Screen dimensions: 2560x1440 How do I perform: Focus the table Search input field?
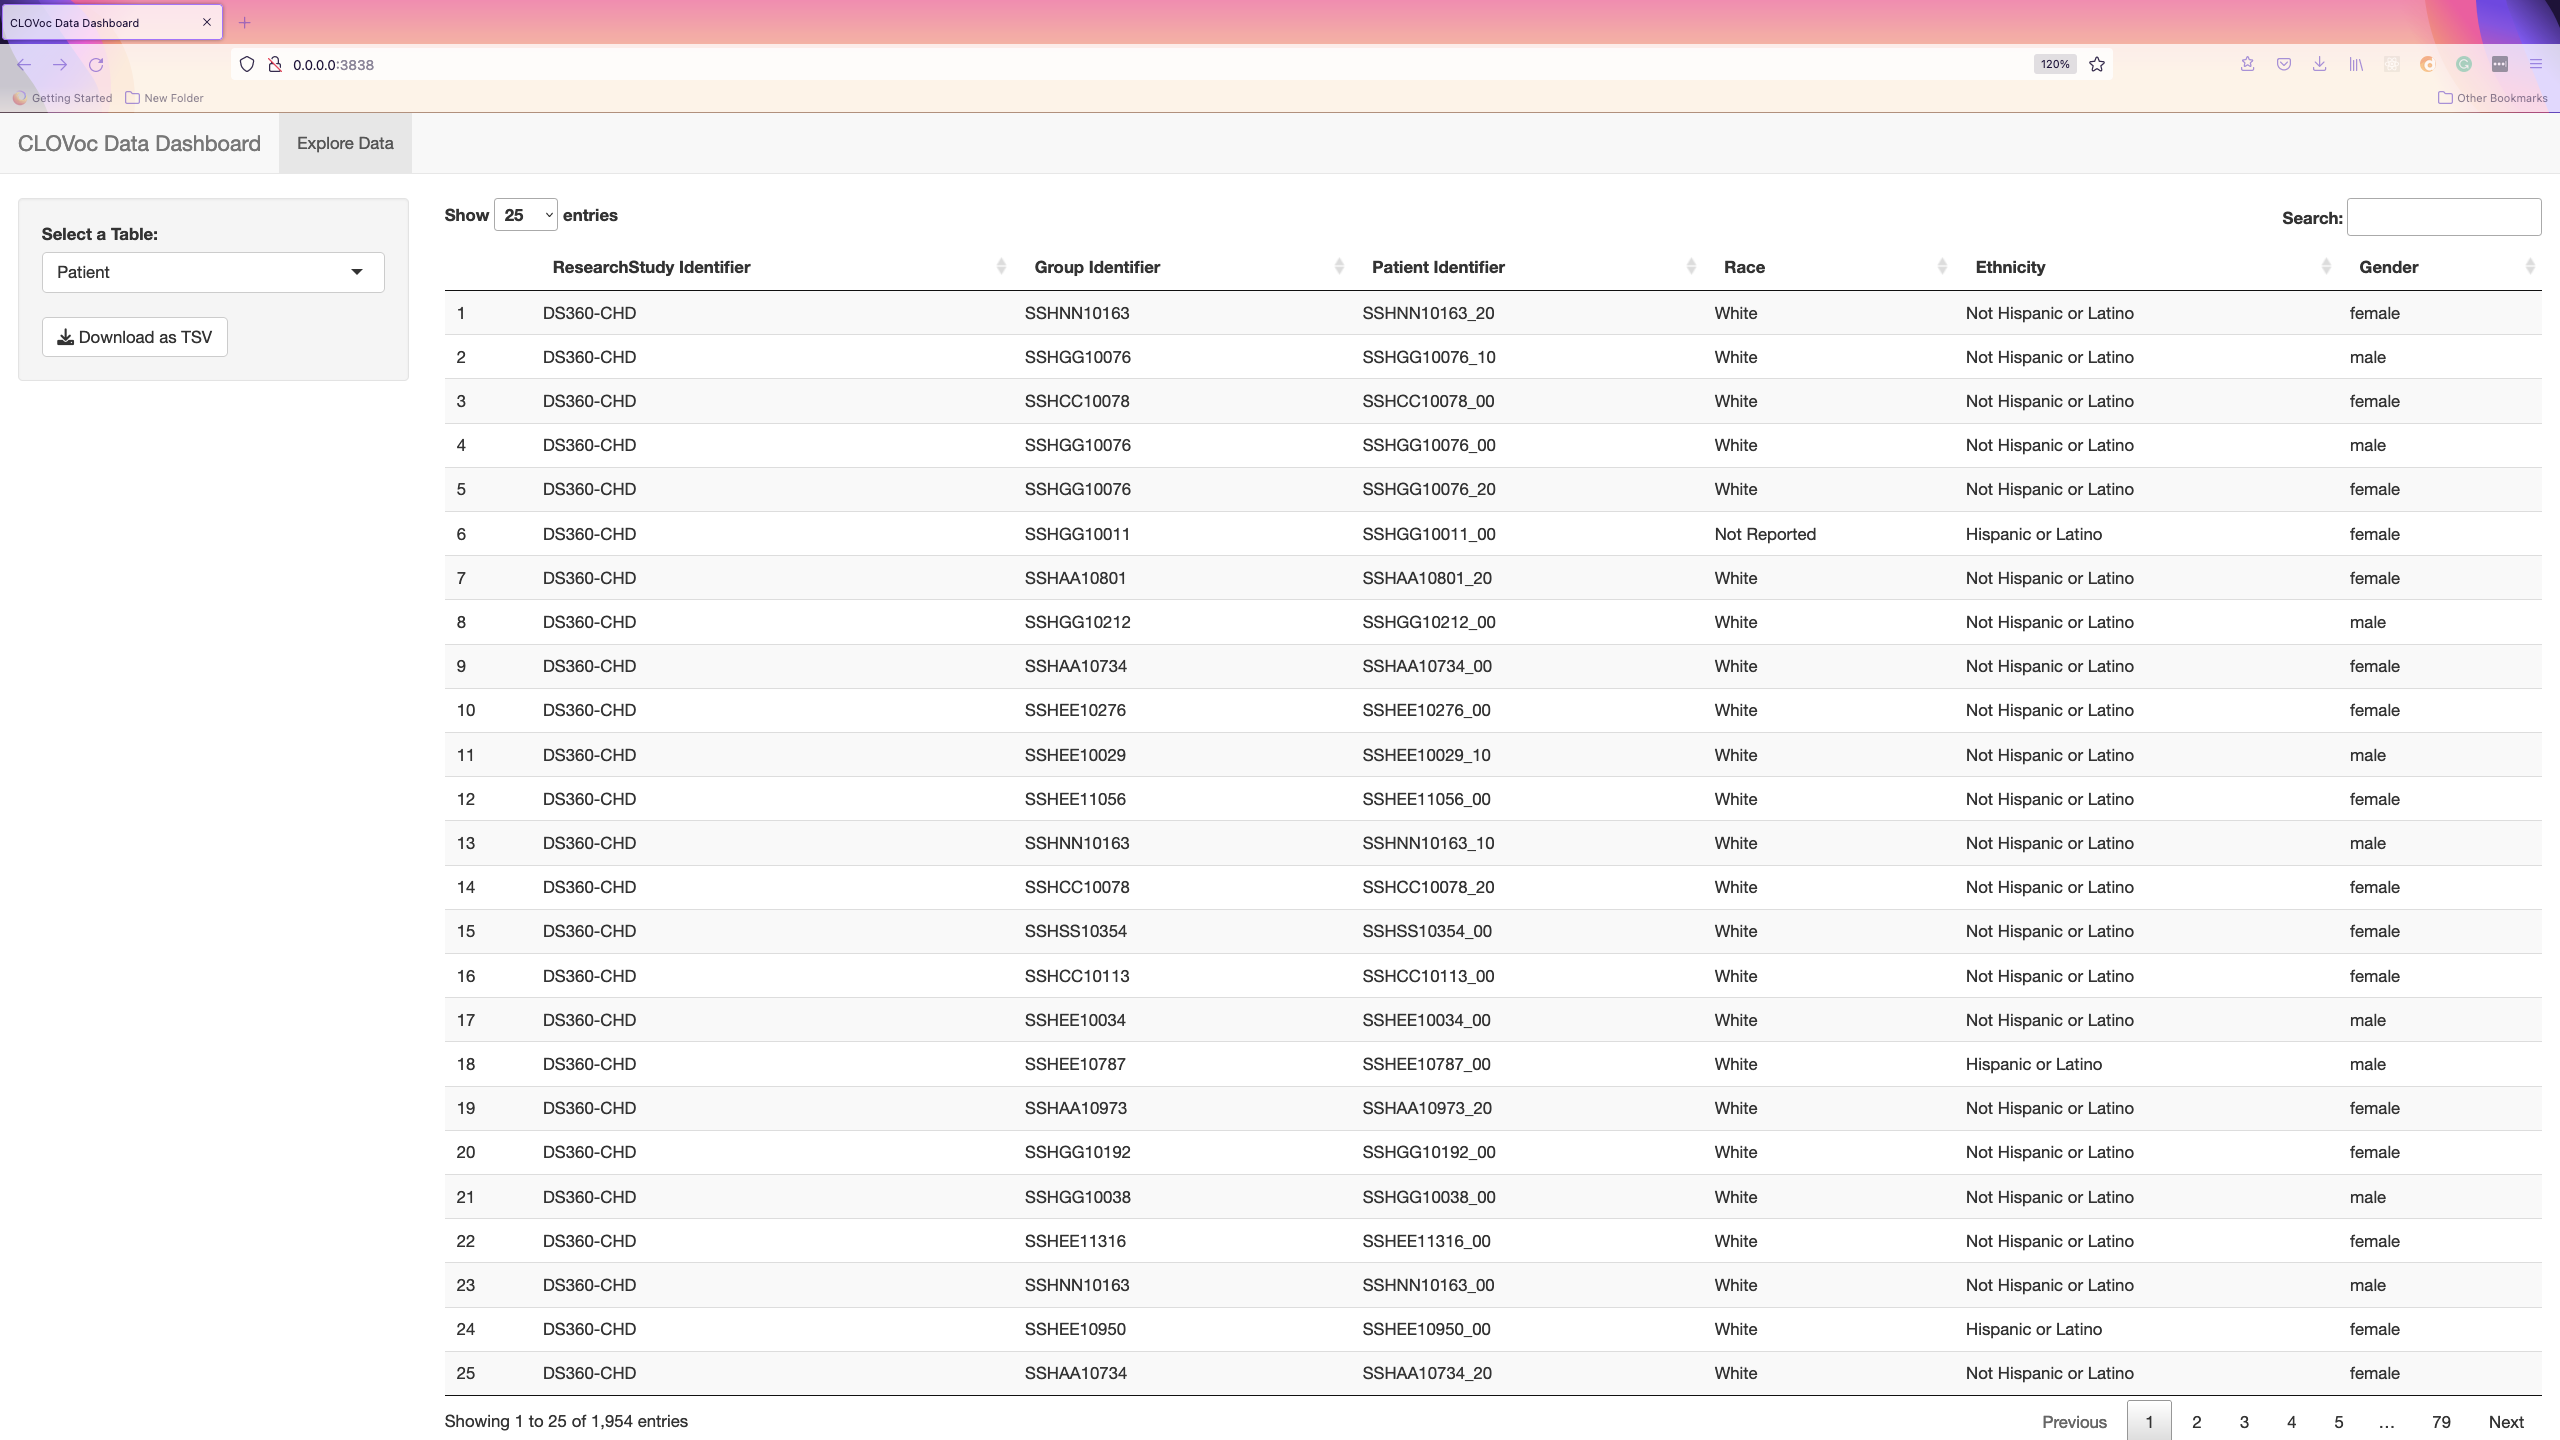[x=2443, y=217]
